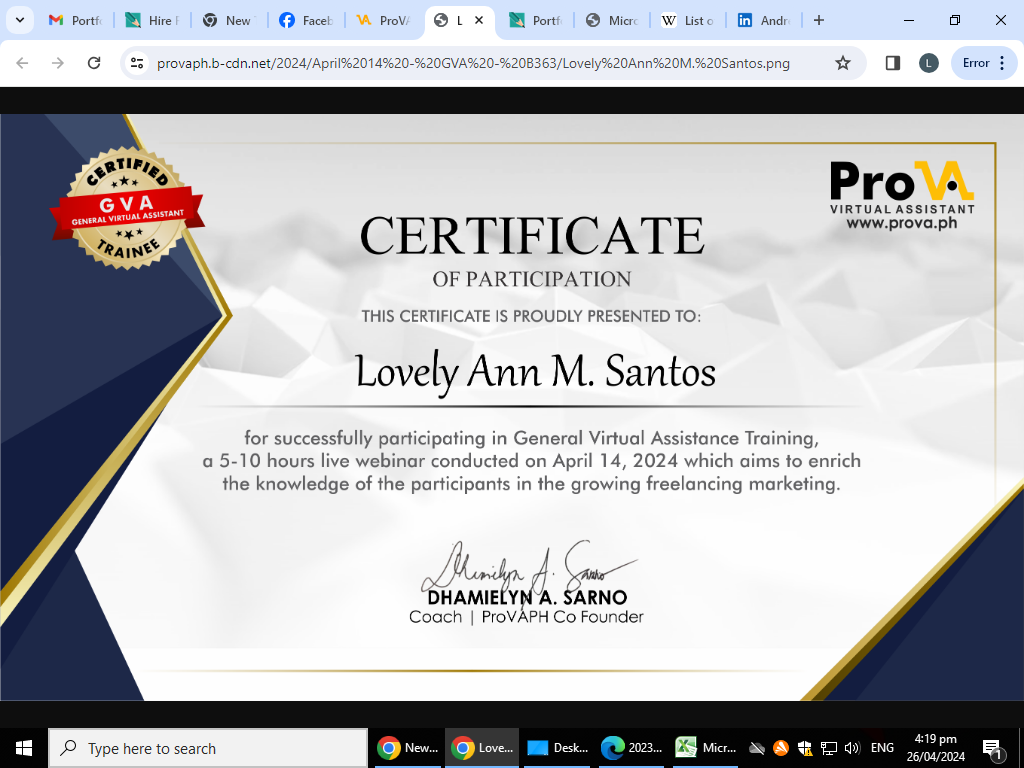1024x768 pixels.
Task: Click the orange Avast tray icon
Action: point(780,748)
